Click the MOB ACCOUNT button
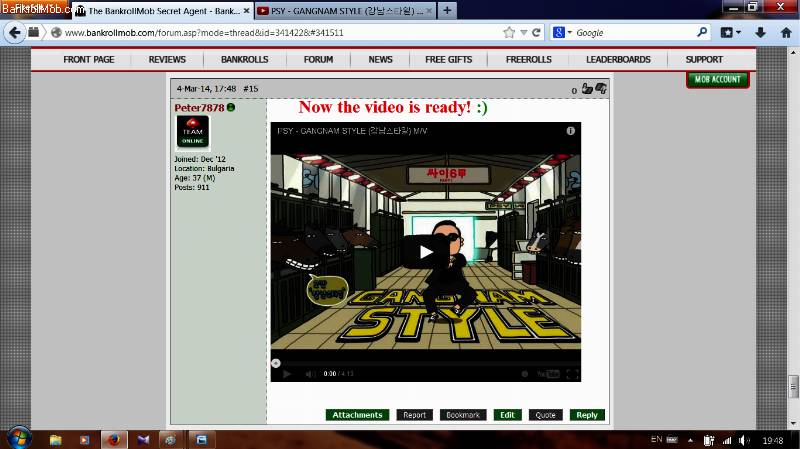Viewport: 800px width, 449px height. click(x=717, y=80)
